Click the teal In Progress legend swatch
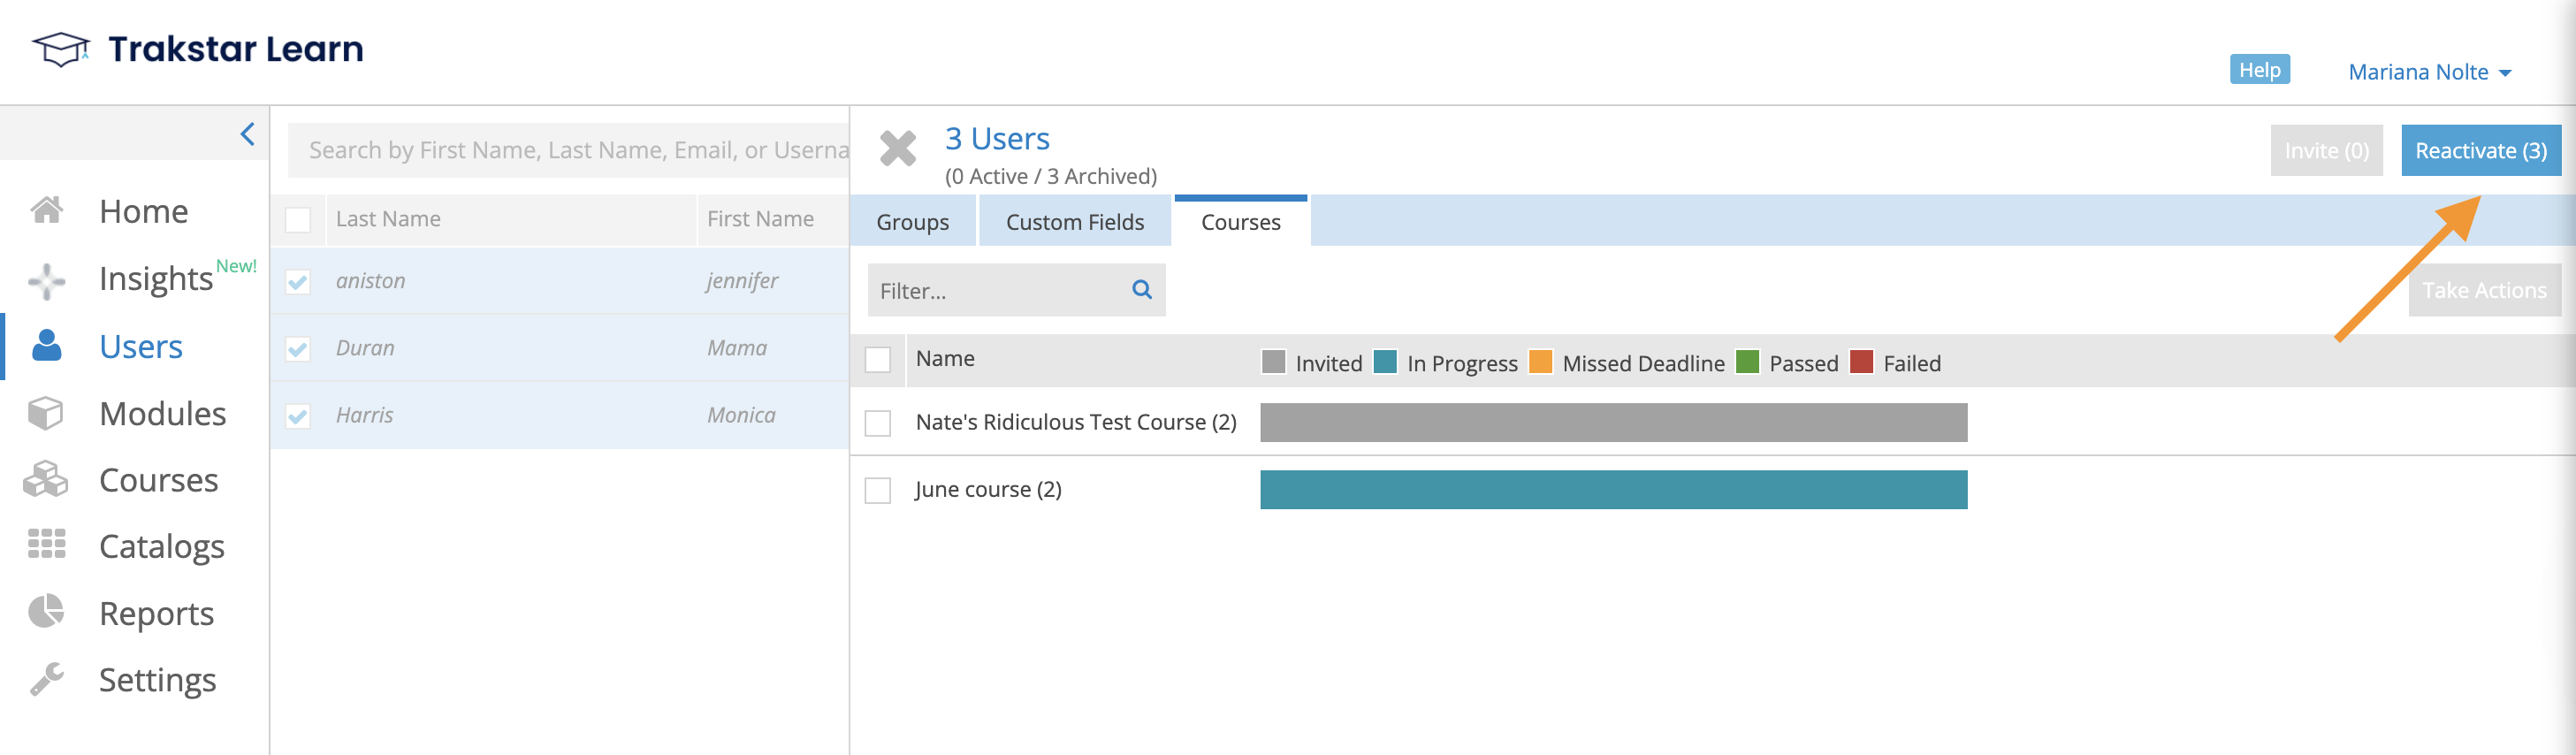2576x755 pixels. tap(1385, 361)
